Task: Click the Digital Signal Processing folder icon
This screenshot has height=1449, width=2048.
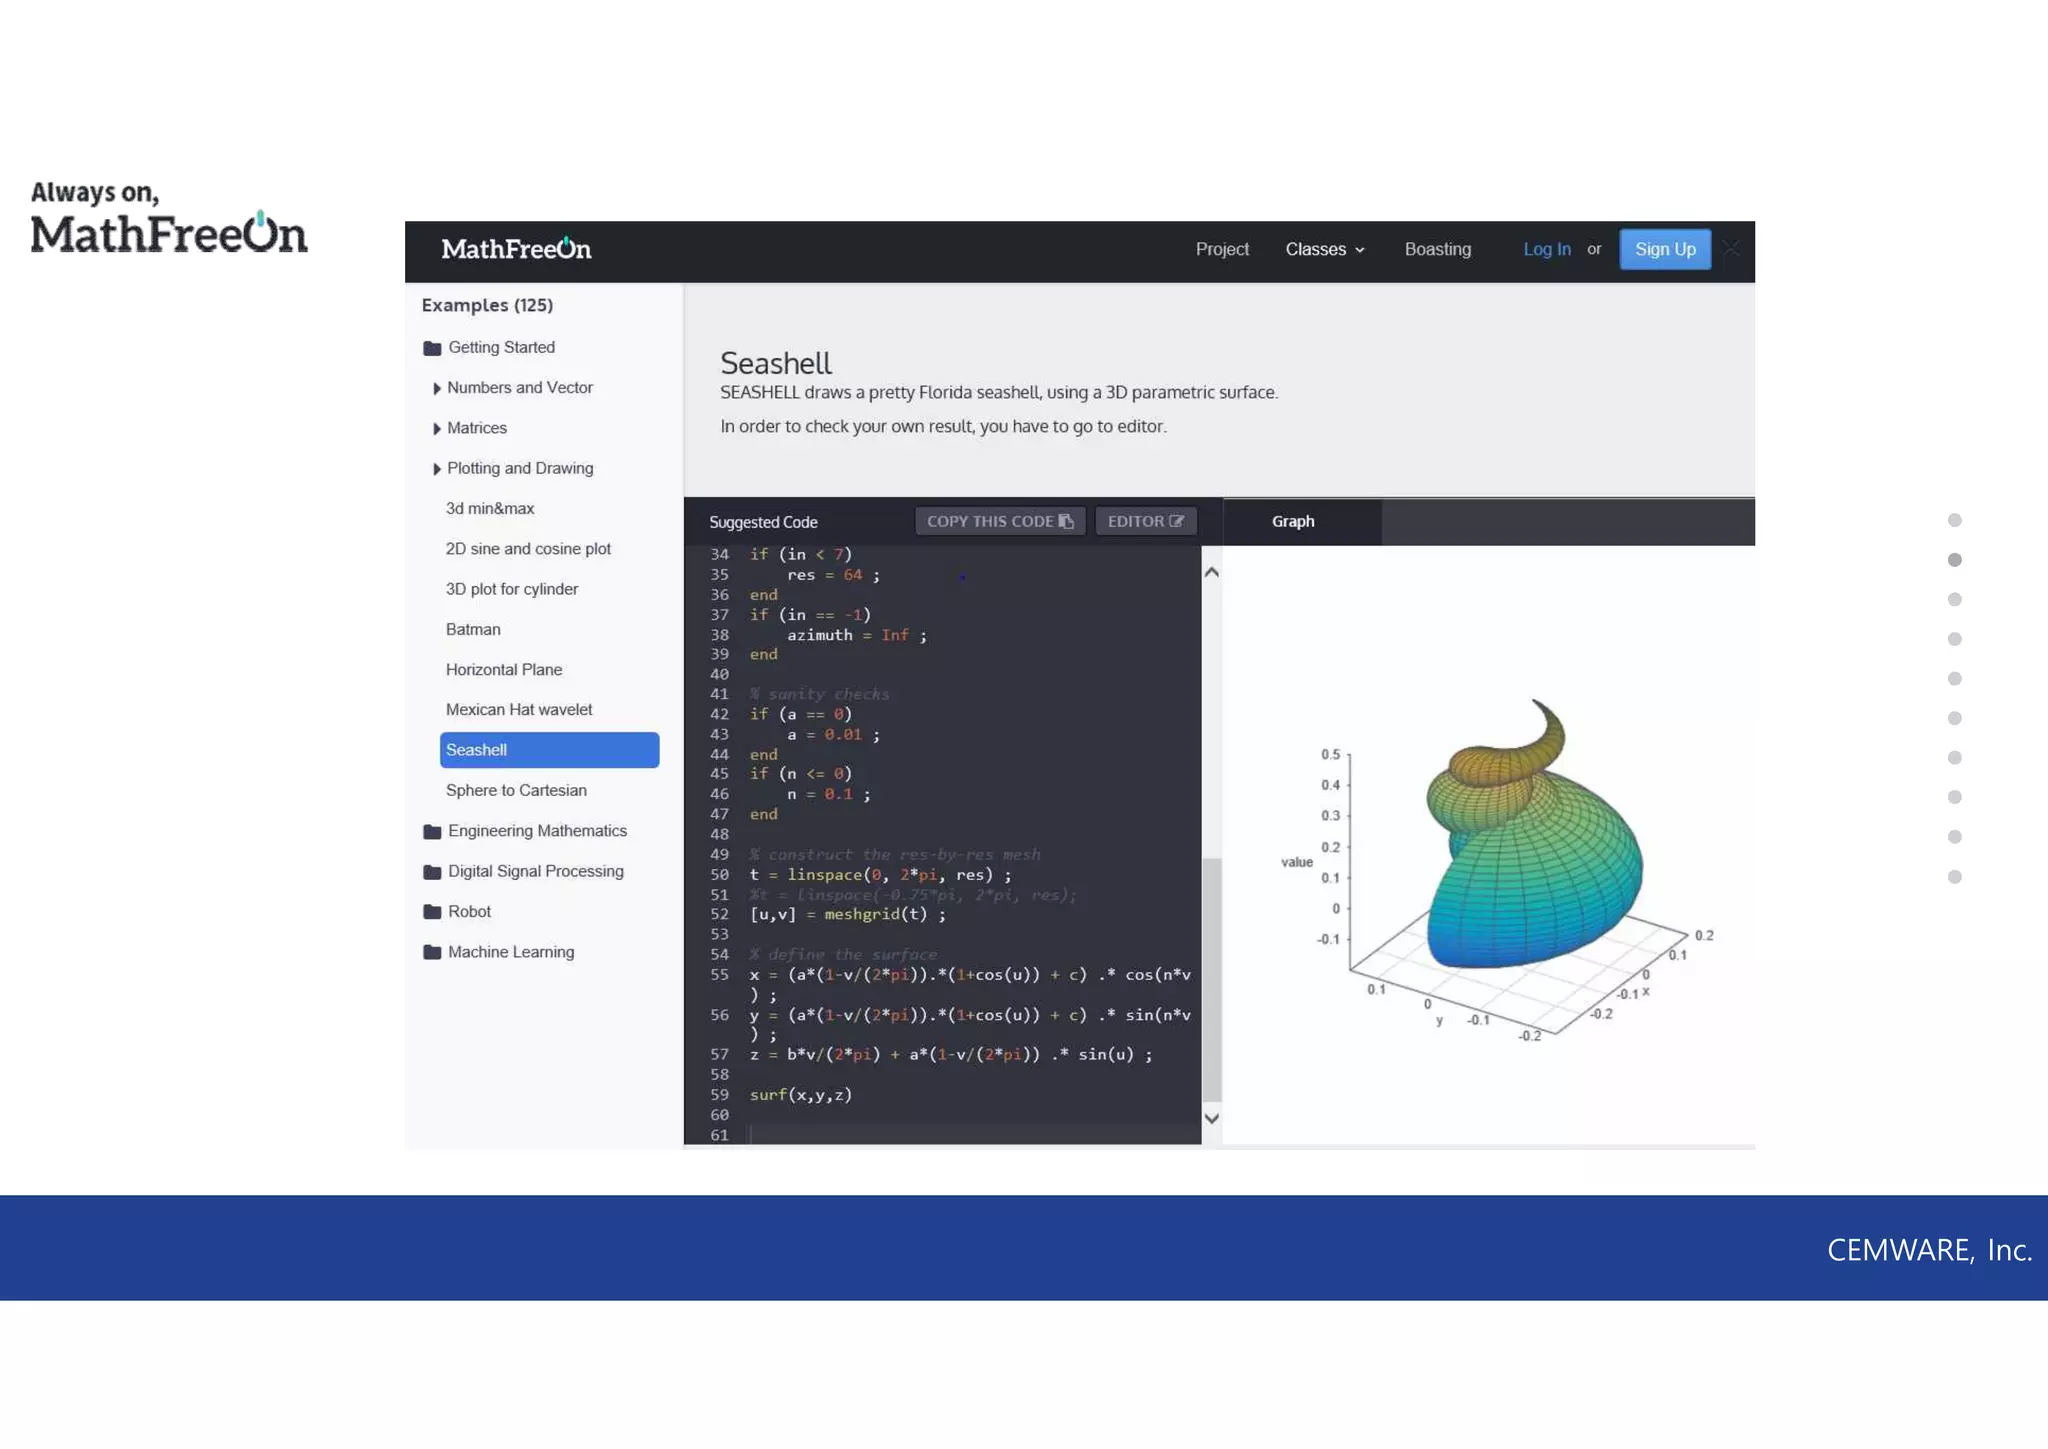Action: click(432, 872)
